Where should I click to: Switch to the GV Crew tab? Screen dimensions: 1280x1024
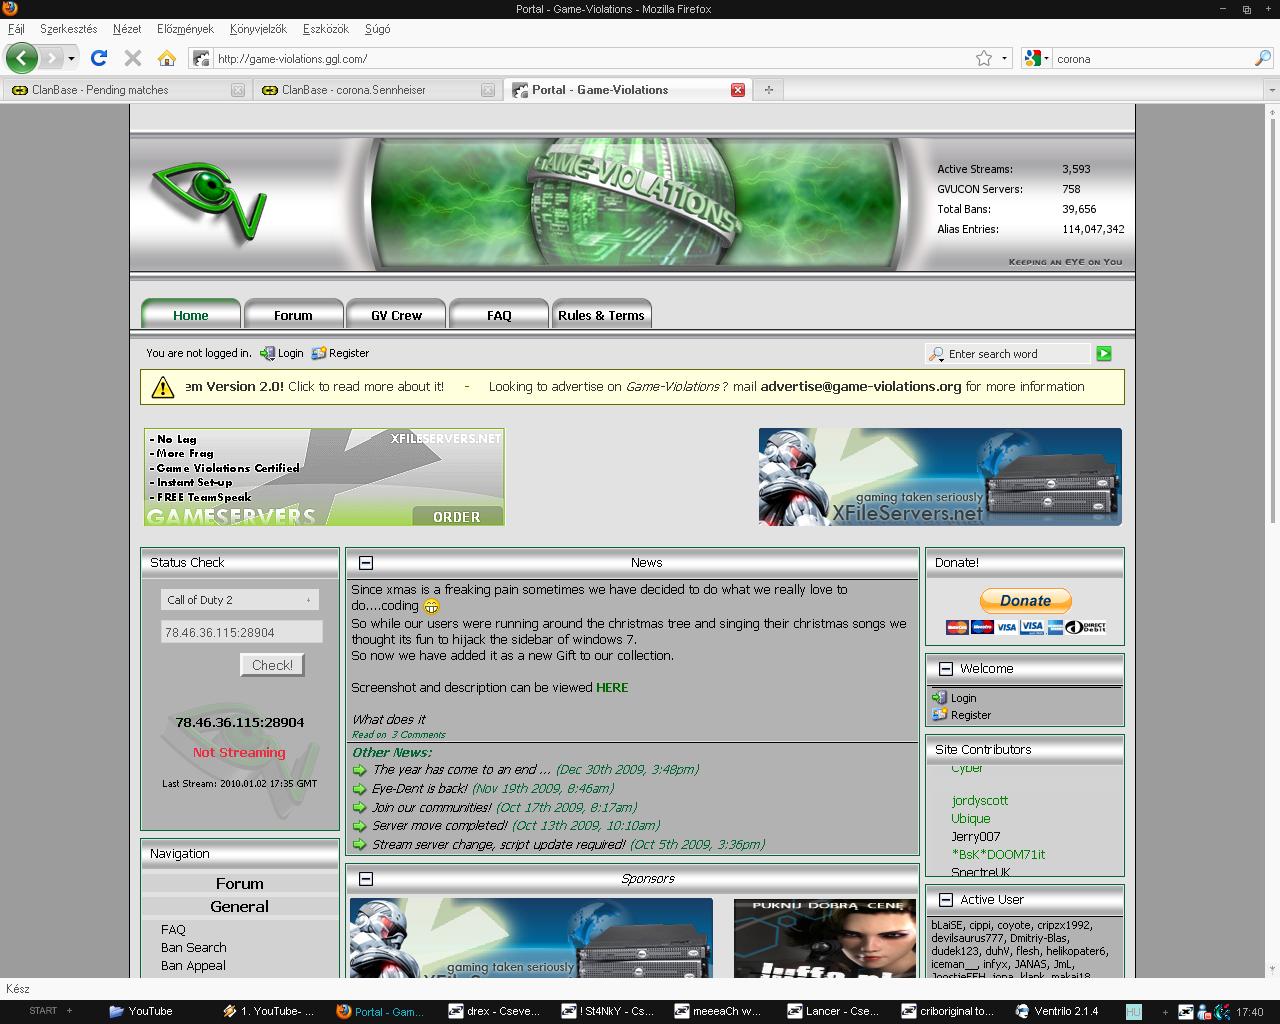(396, 315)
